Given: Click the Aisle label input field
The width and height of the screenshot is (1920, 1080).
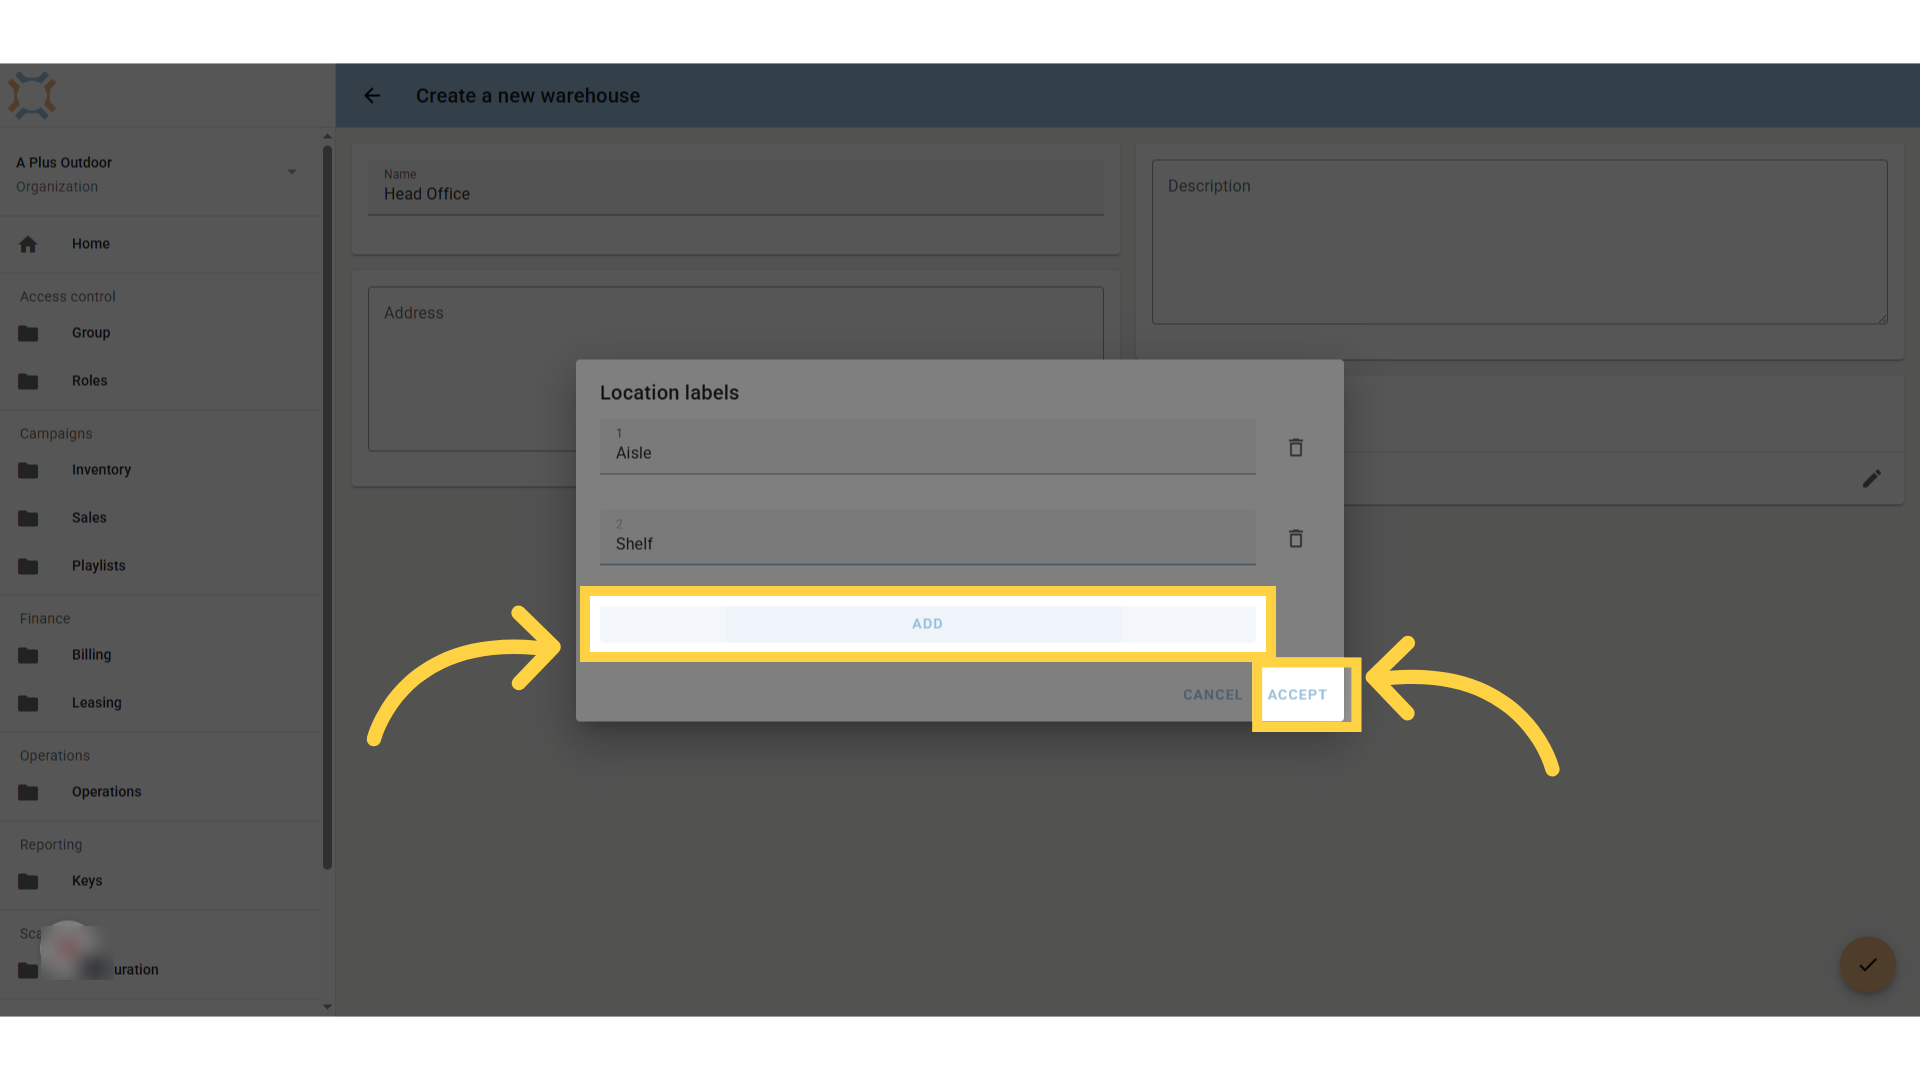Looking at the screenshot, I should pos(927,446).
